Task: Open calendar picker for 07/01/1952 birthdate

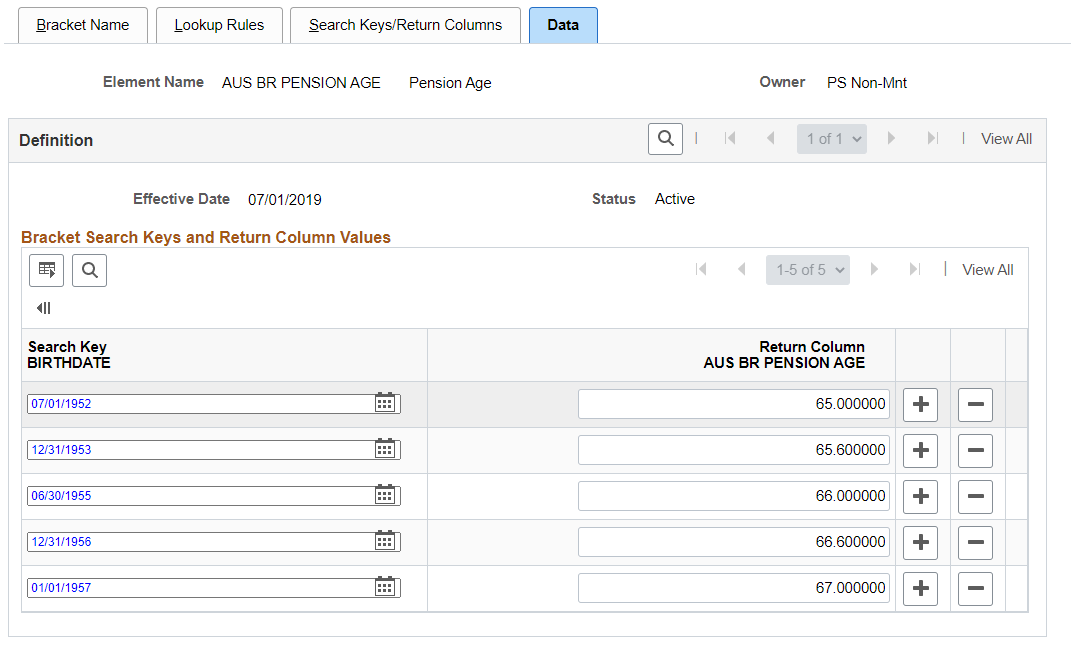Action: 385,403
